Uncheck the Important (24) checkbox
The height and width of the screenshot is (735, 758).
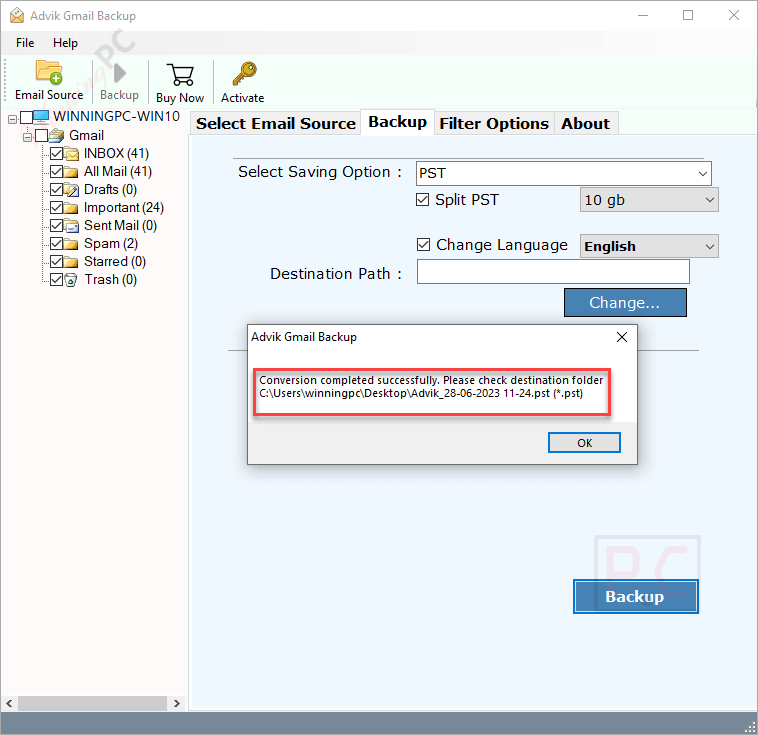coord(57,208)
